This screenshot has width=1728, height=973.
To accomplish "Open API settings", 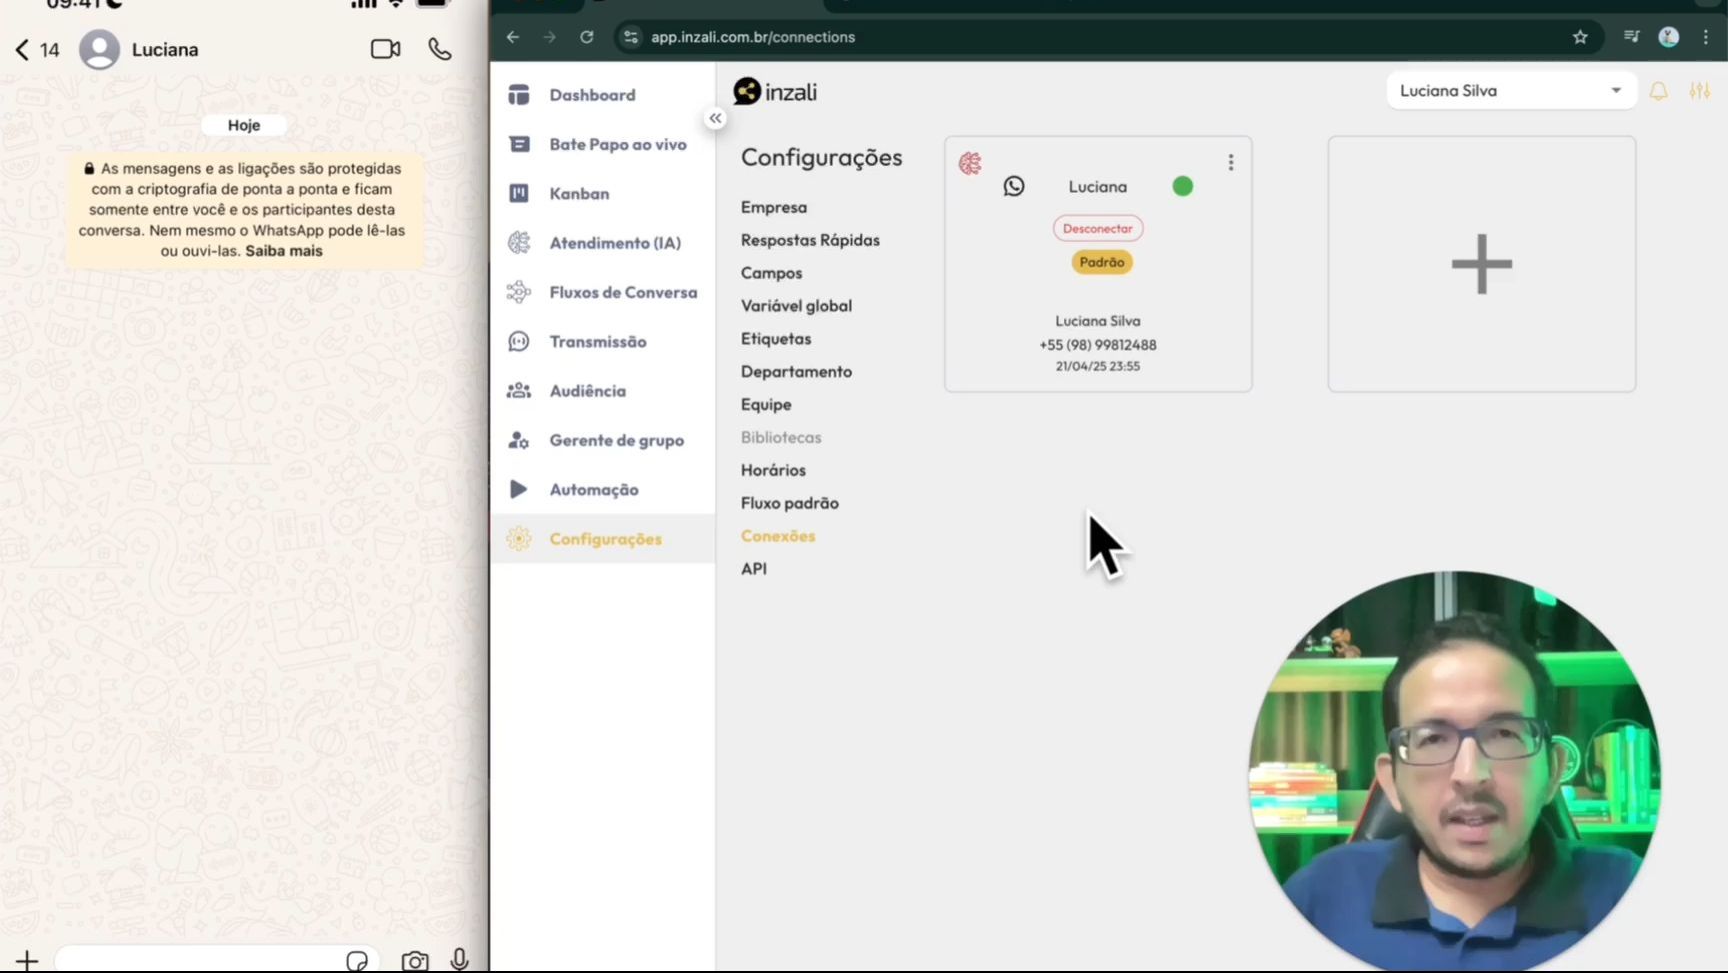I will (x=754, y=569).
